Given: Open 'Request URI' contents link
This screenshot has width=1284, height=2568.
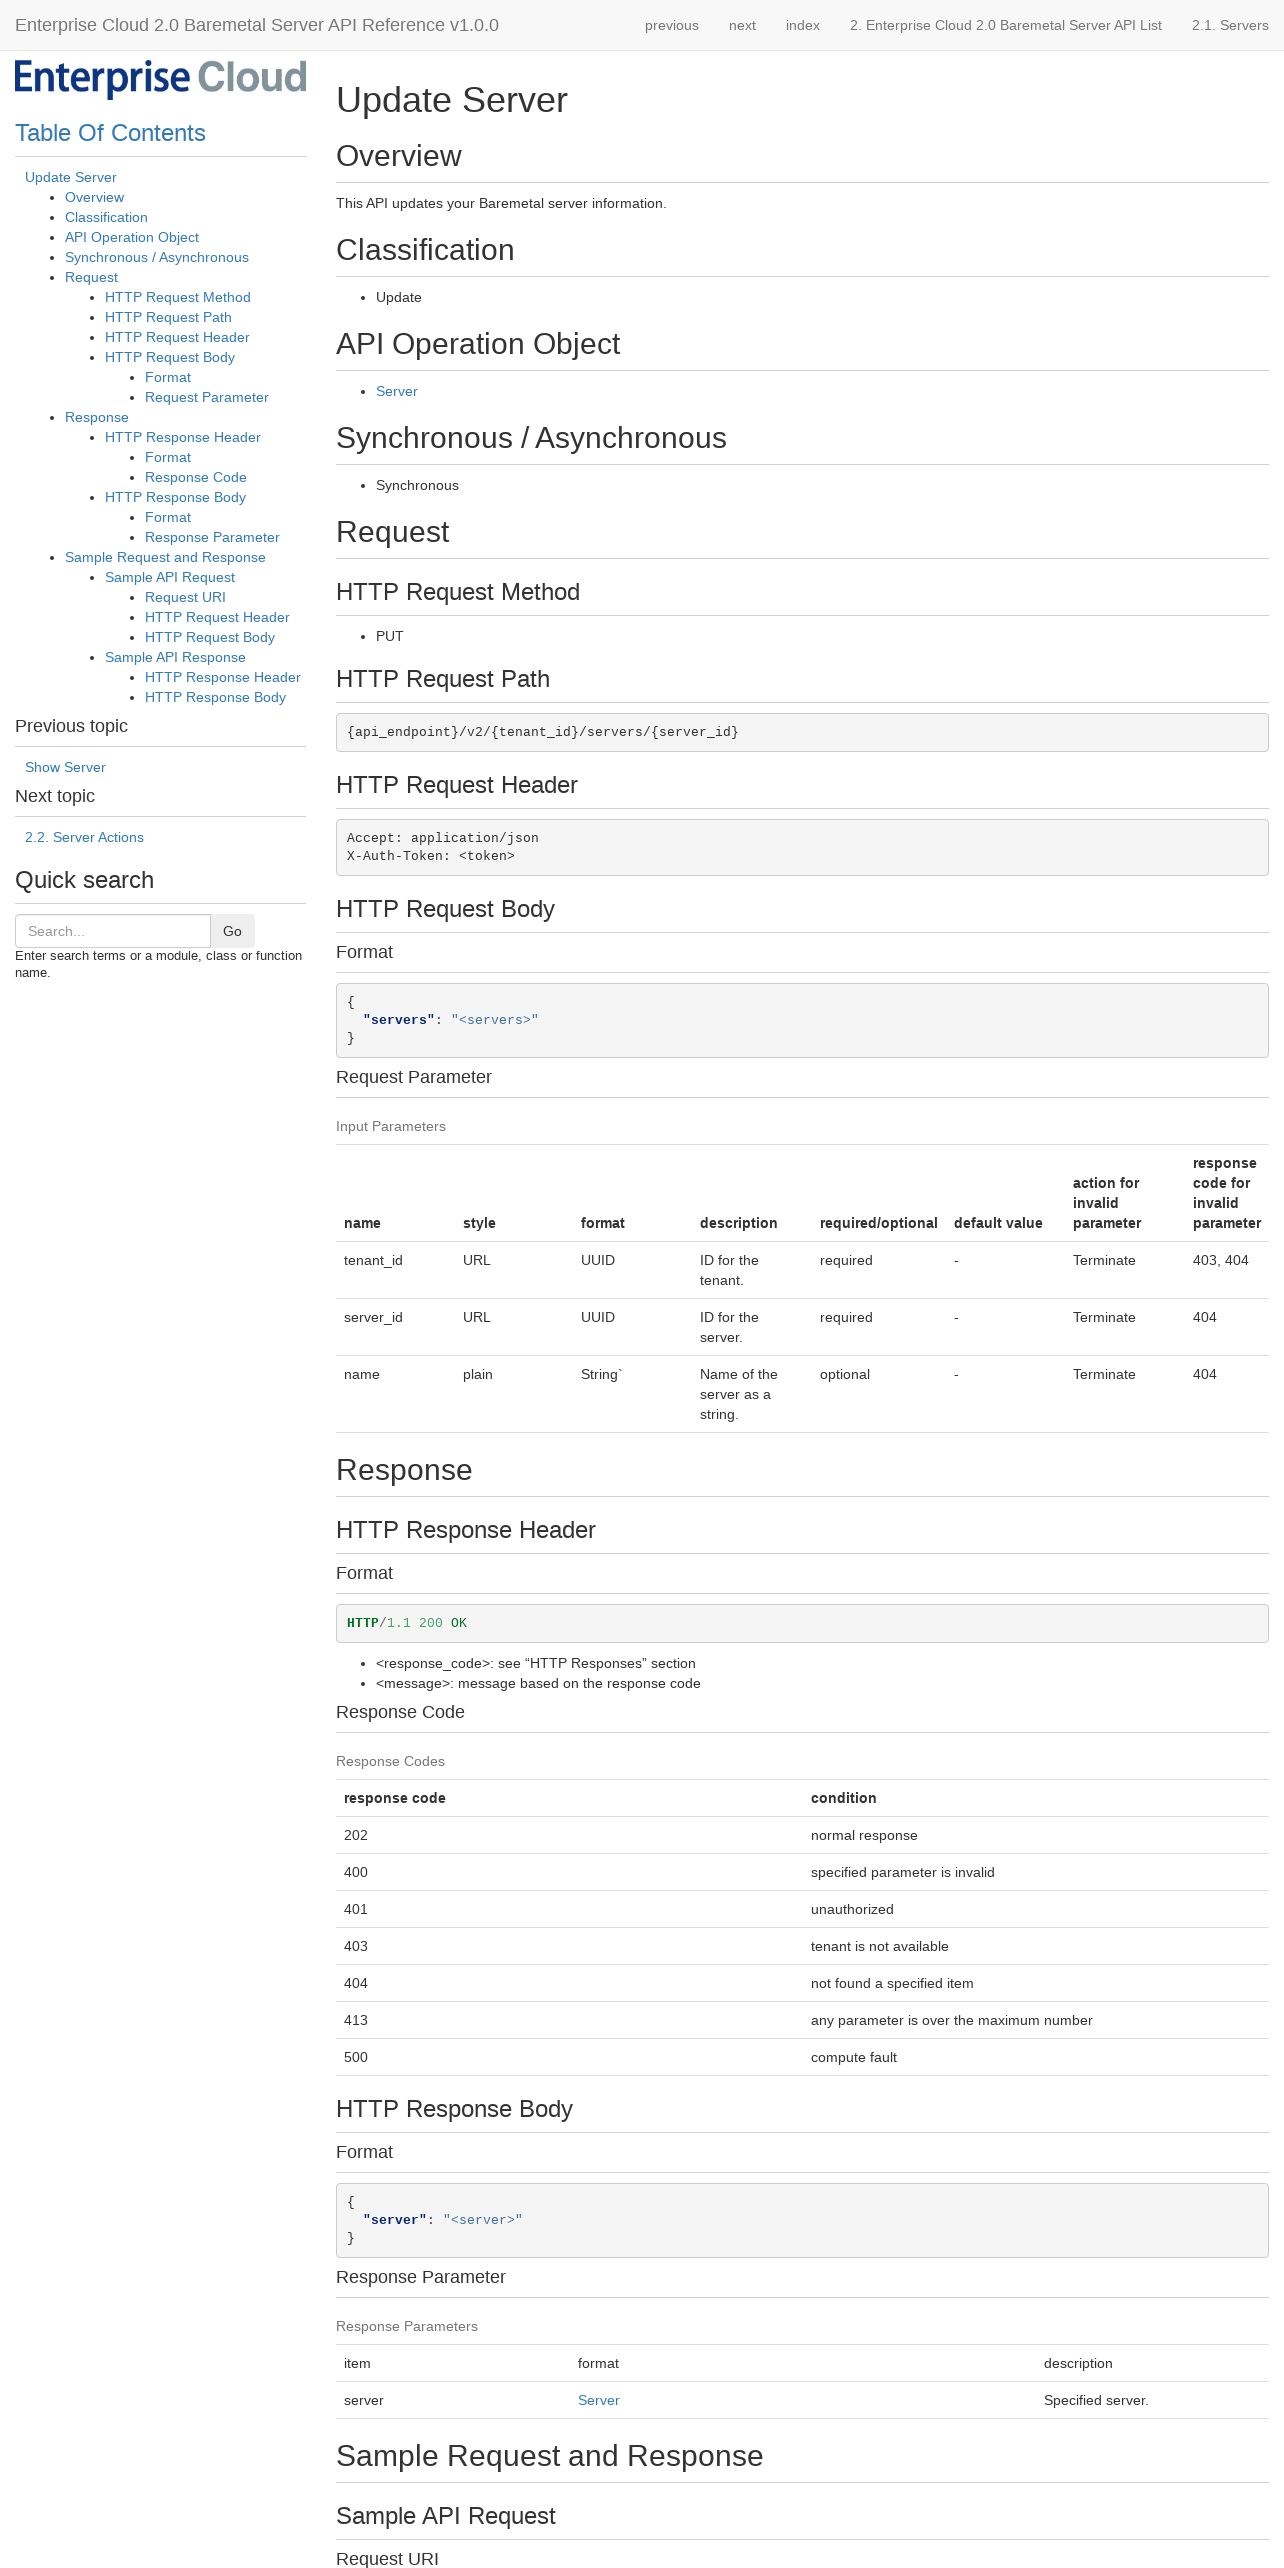Looking at the screenshot, I should coord(185,597).
